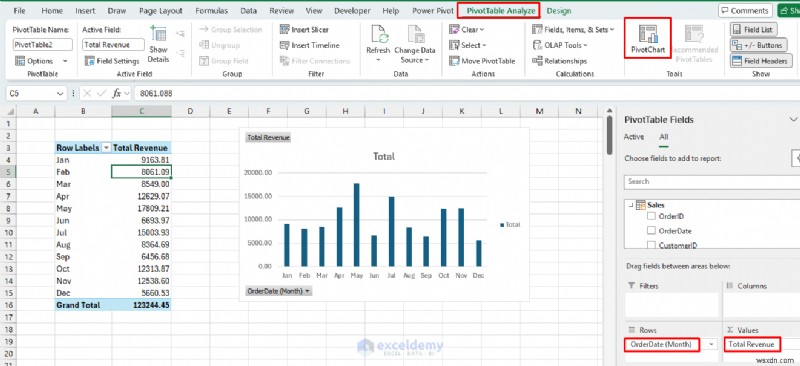Toggle the Field List button
This screenshot has height=366, width=800.
[753, 30]
